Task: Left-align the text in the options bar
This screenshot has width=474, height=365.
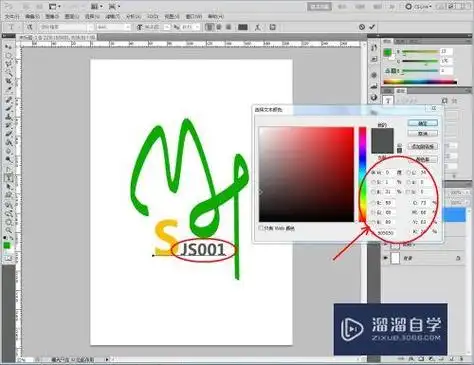Action: click(209, 27)
